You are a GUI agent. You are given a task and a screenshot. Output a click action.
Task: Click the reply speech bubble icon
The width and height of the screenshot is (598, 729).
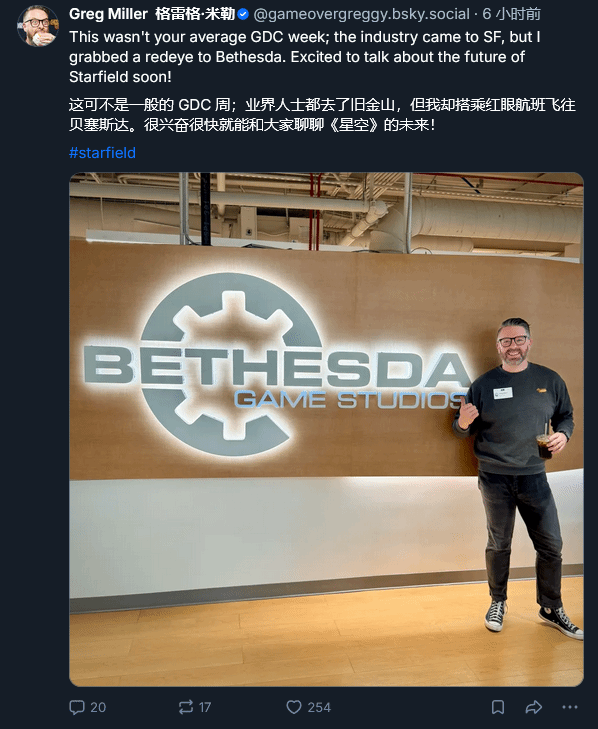77,707
